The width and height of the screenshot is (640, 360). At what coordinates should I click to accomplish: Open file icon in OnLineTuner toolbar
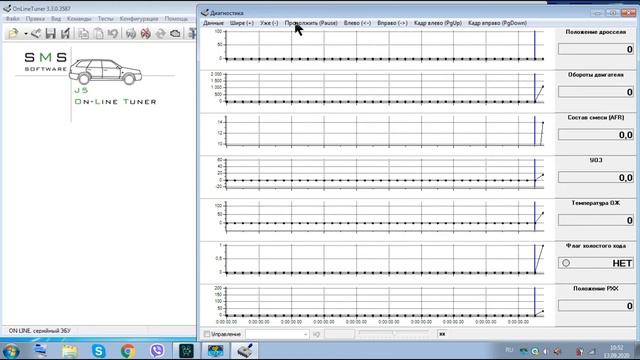[13, 33]
